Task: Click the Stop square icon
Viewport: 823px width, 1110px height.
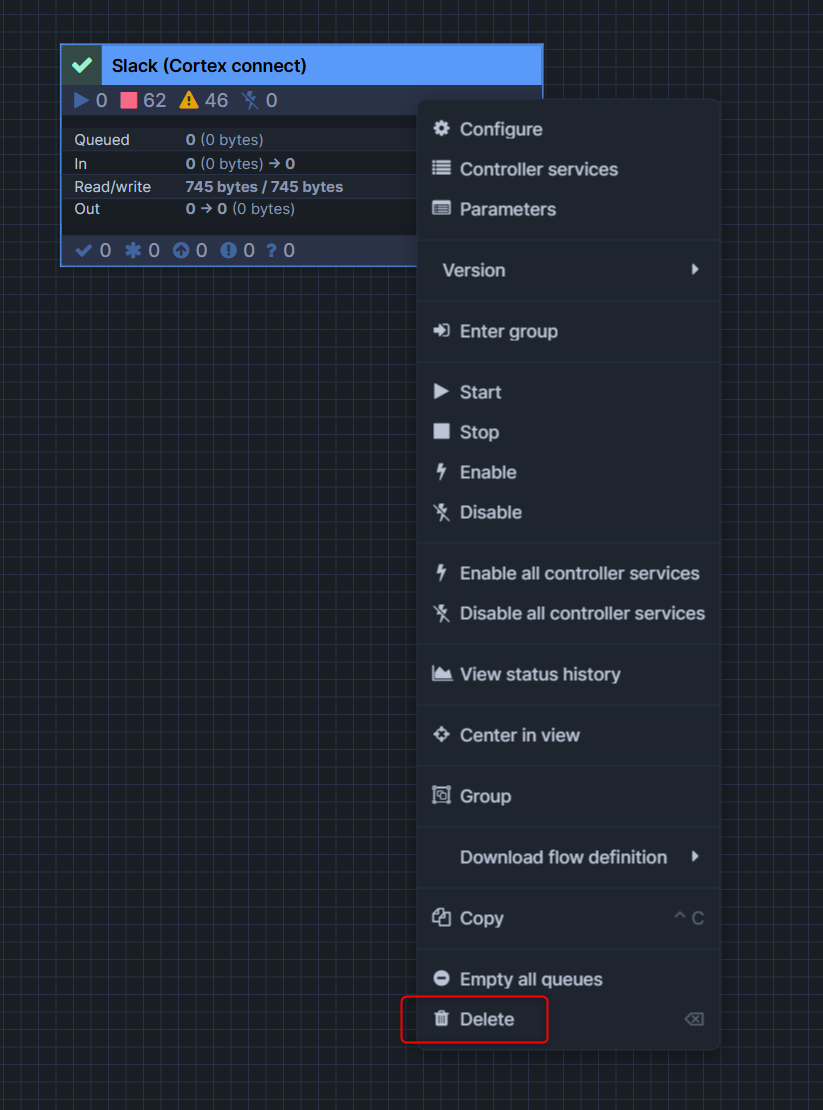Action: 441,432
